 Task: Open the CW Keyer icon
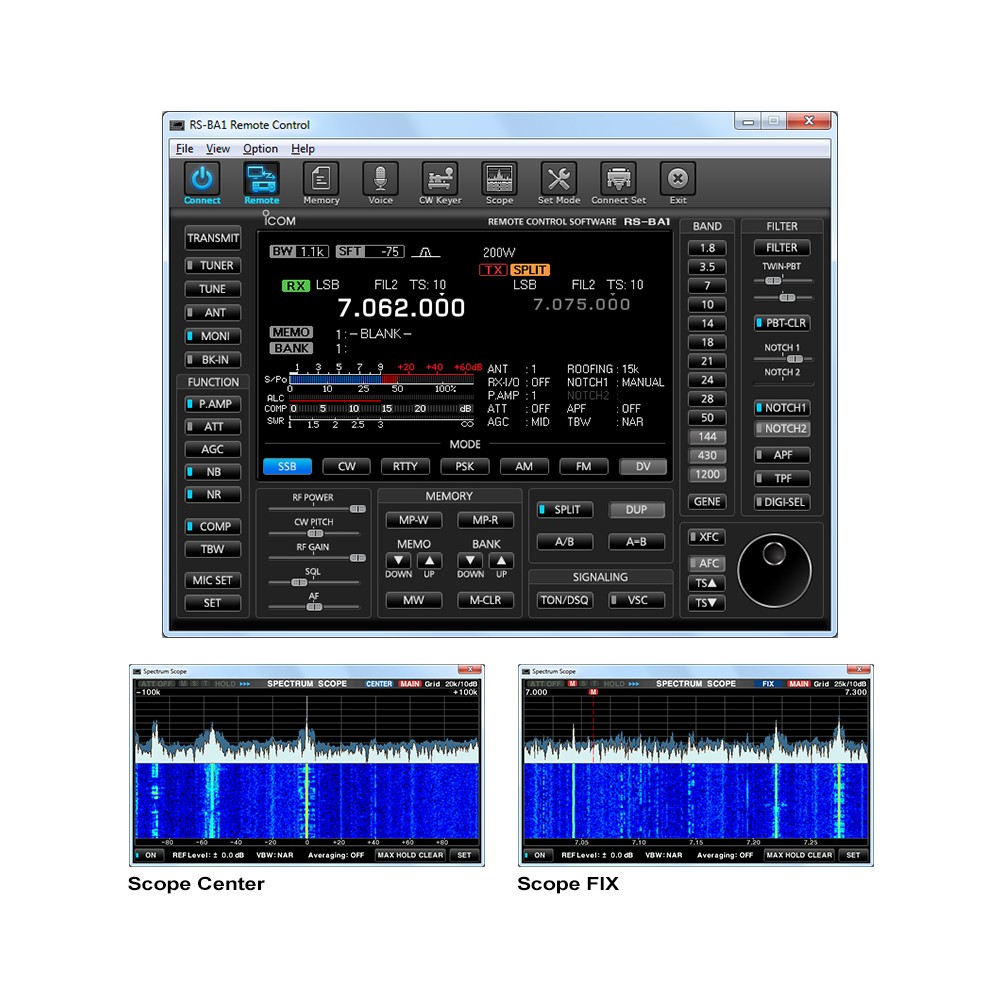pyautogui.click(x=440, y=180)
